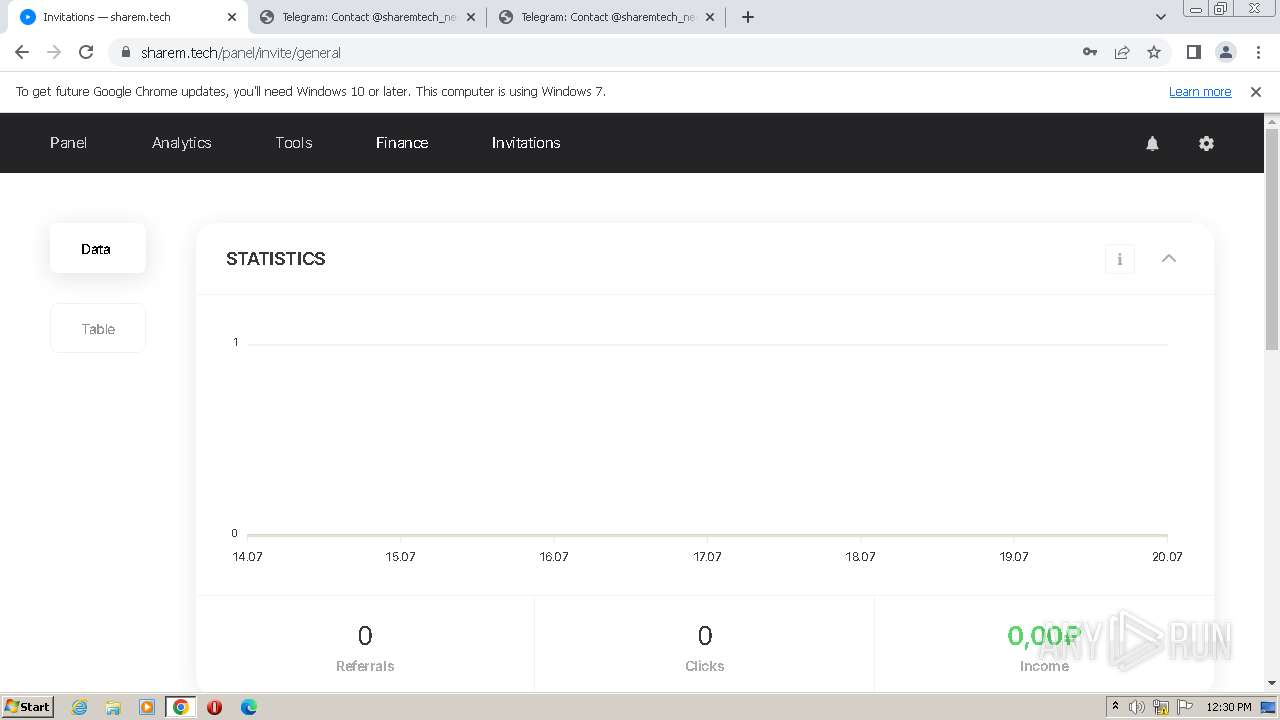Open Opera from the taskbar
Image resolution: width=1280 pixels, height=720 pixels.
point(214,707)
